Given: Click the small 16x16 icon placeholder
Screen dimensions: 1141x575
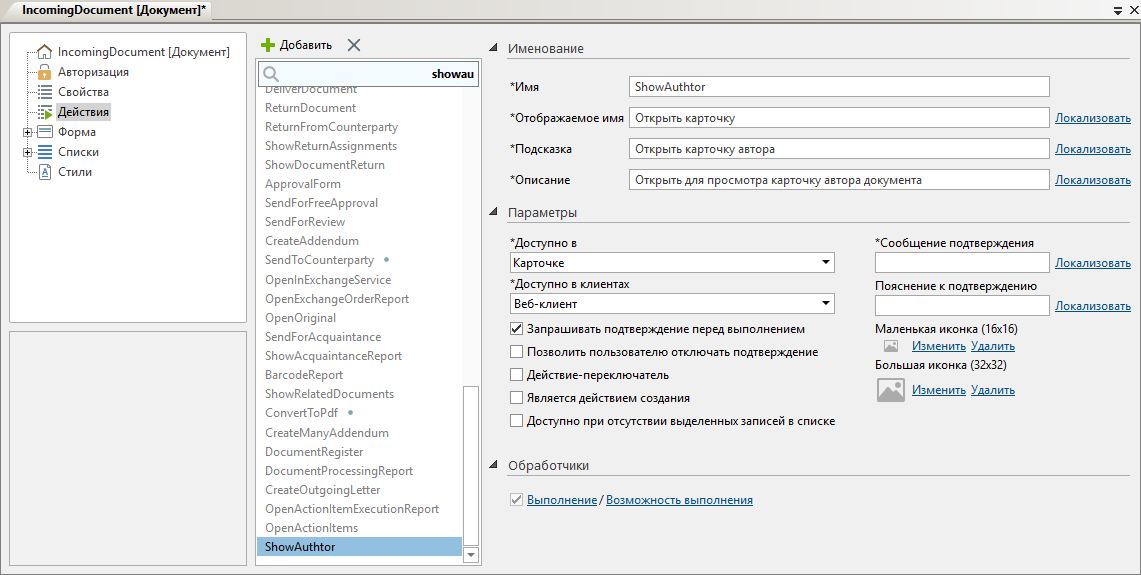Looking at the screenshot, I should (890, 346).
